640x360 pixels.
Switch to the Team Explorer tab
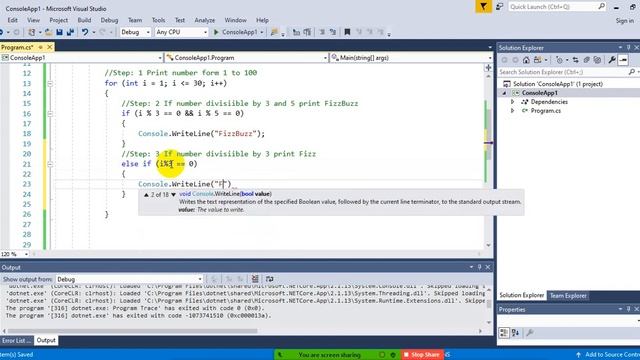(568, 296)
